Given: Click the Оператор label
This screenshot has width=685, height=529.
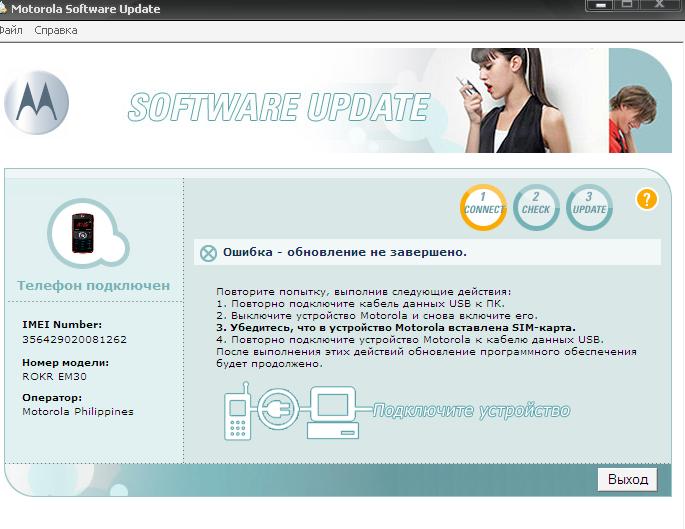Looking at the screenshot, I should [52, 398].
